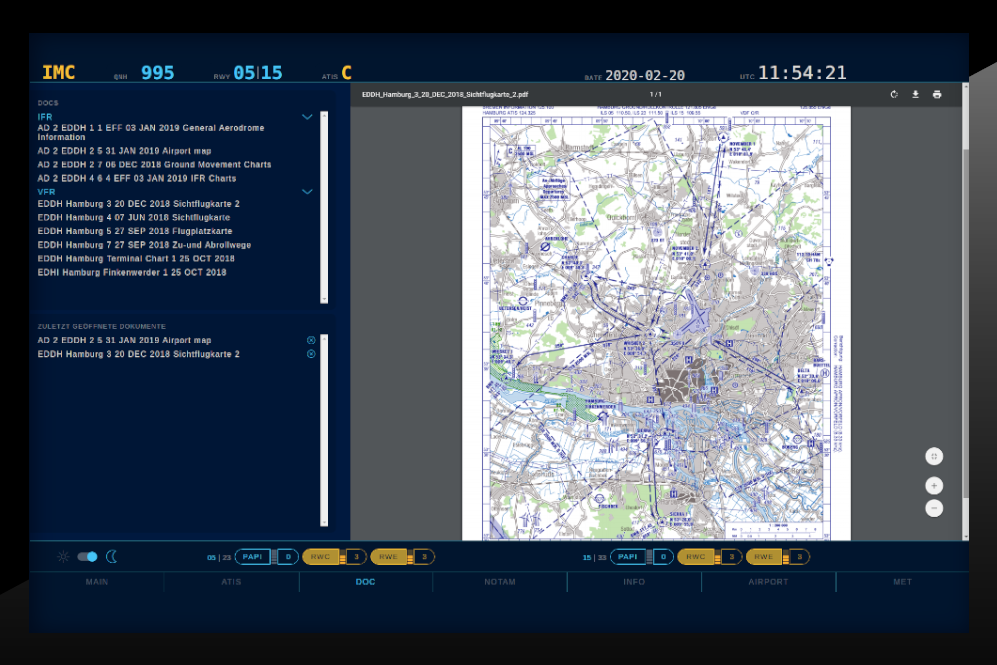Remove Airport map from recent documents
This screenshot has width=997, height=665.
(311, 340)
